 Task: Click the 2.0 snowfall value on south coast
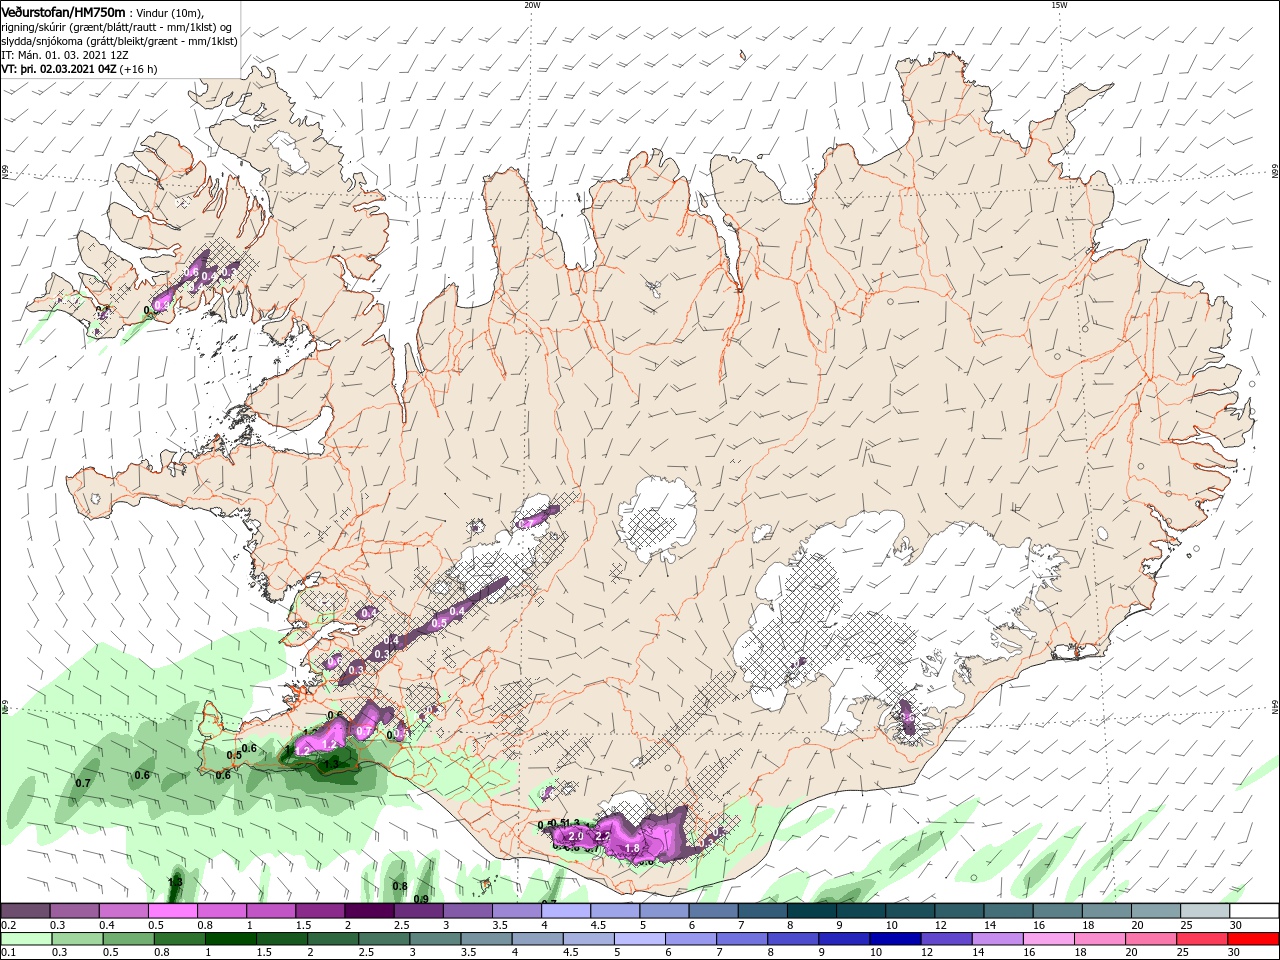click(575, 836)
